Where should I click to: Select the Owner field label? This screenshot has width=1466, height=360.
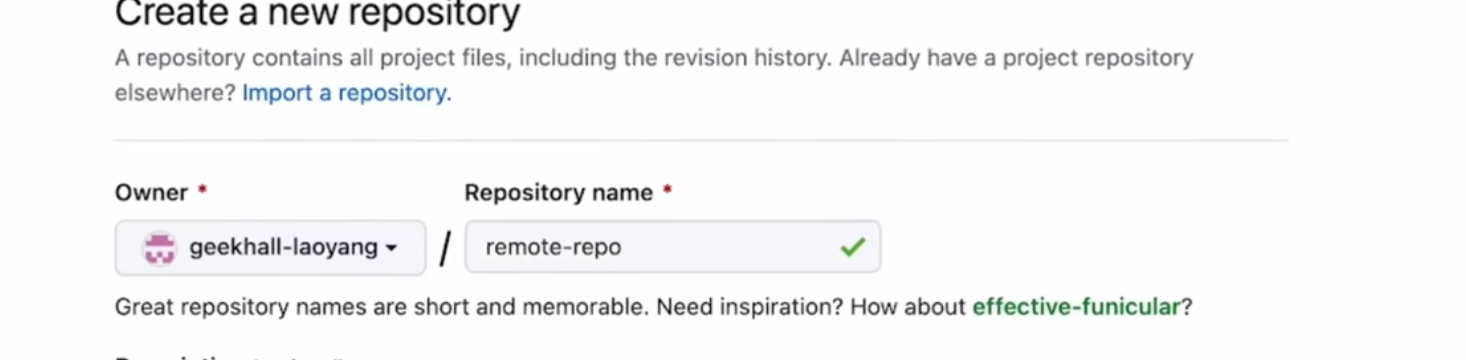[151, 192]
